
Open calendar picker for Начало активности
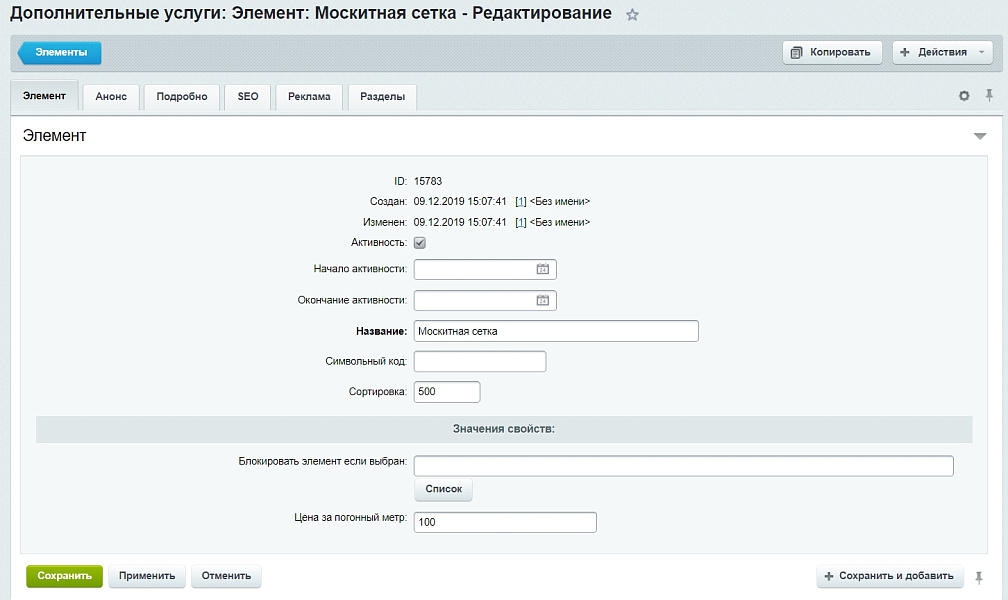coord(541,268)
